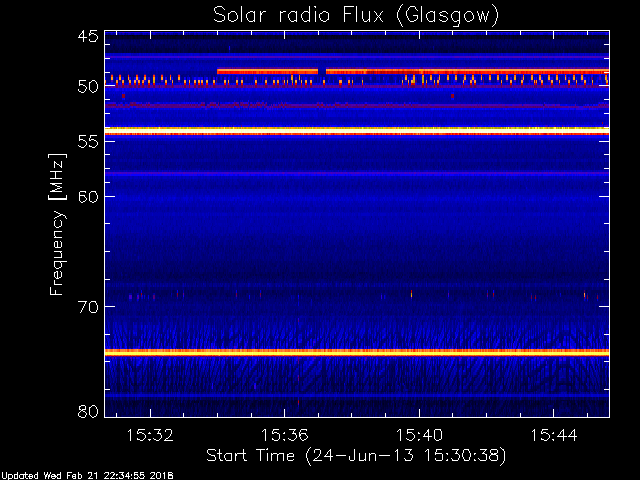
Task: Click the red horizontal band near 48.5 MHz
Action: pos(413,71)
